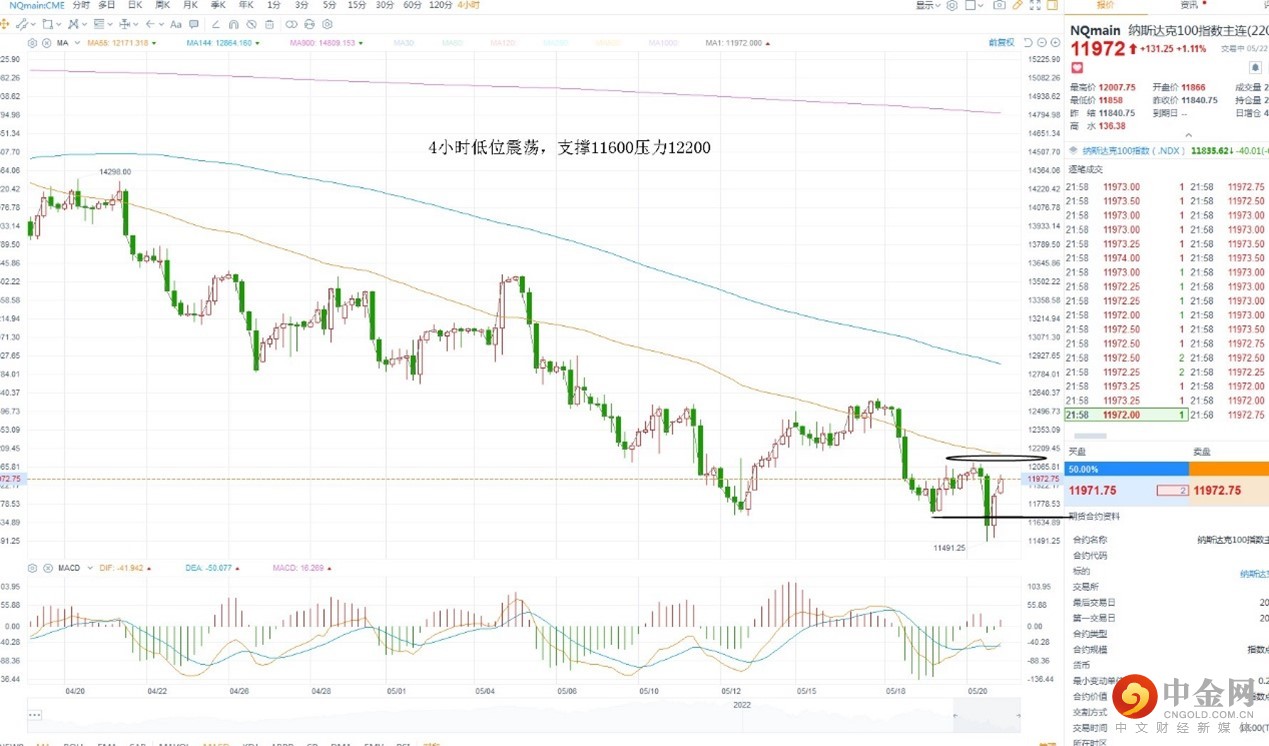
Task: Click the ellipsis handle on time navigator
Action: (x=36, y=715)
